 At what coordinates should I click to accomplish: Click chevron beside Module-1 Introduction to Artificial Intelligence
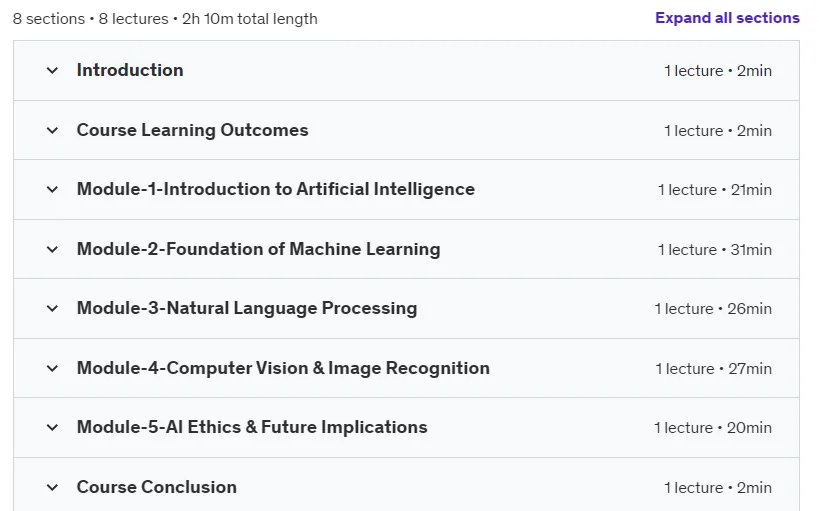[52, 190]
